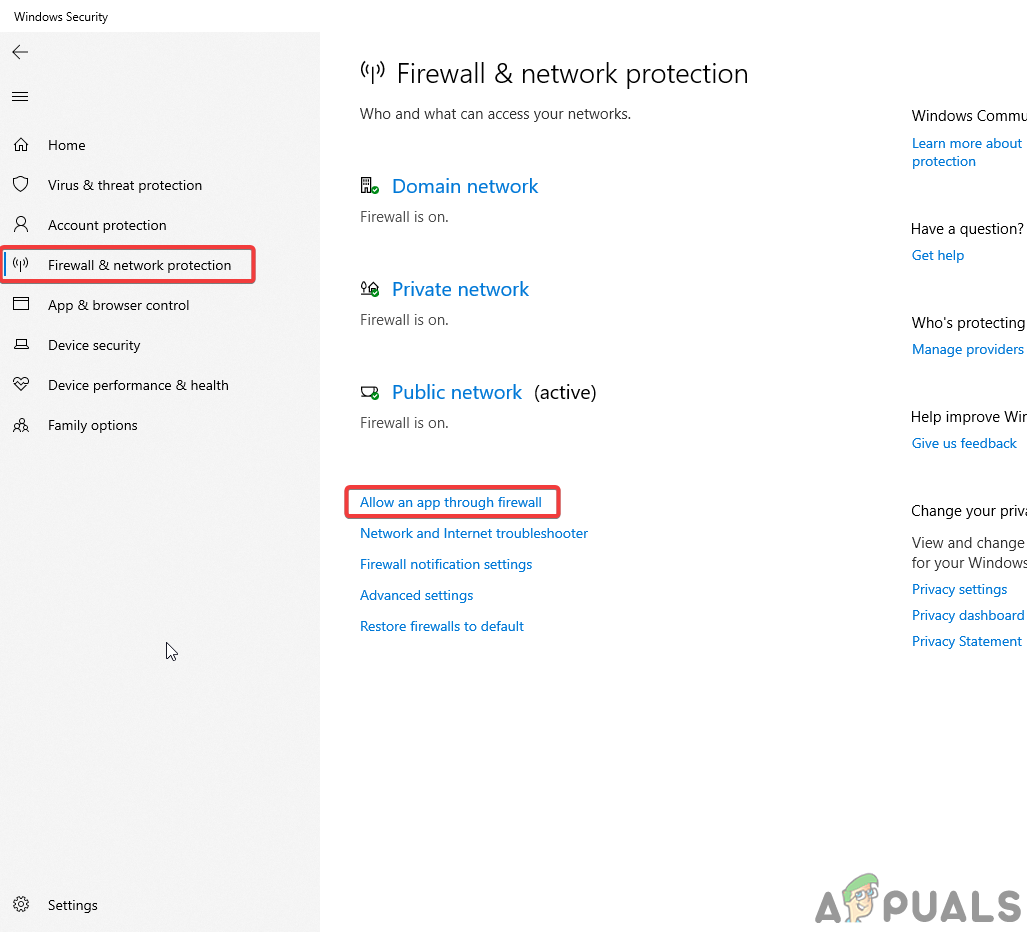This screenshot has width=1027, height=932.
Task: Open Advanced settings
Action: (416, 594)
